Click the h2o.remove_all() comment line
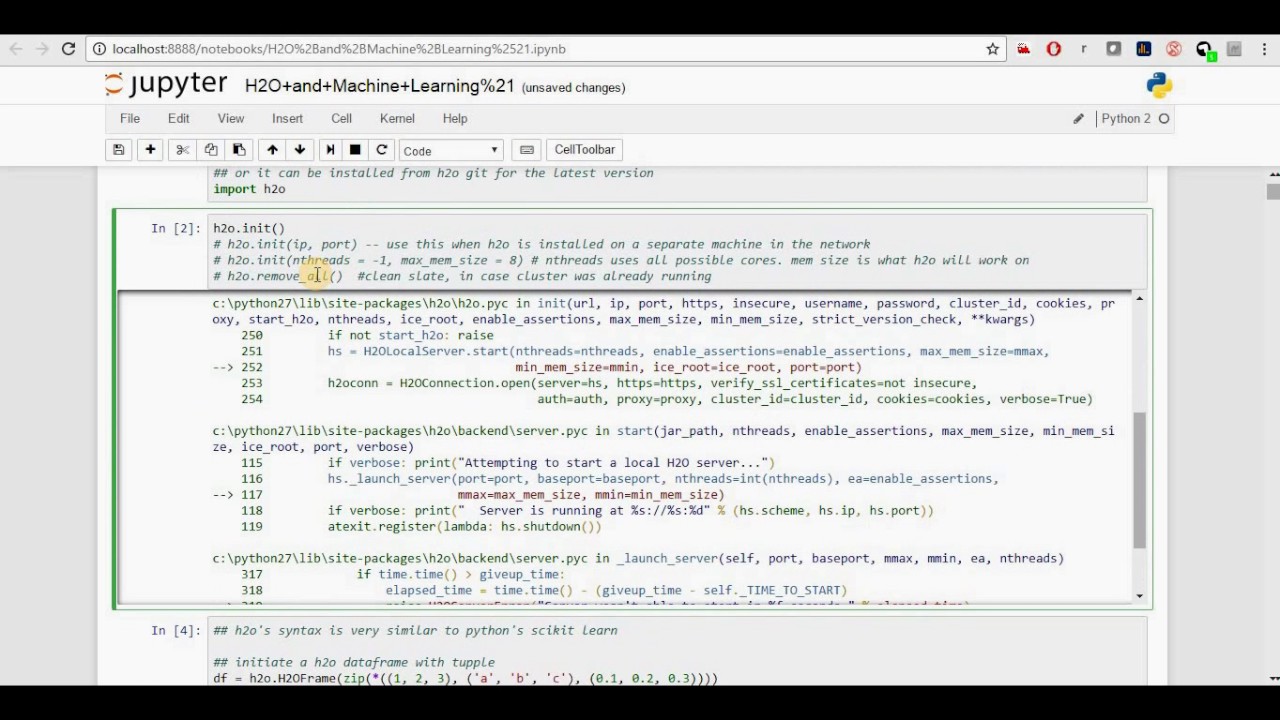This screenshot has height=720, width=1280. click(462, 276)
